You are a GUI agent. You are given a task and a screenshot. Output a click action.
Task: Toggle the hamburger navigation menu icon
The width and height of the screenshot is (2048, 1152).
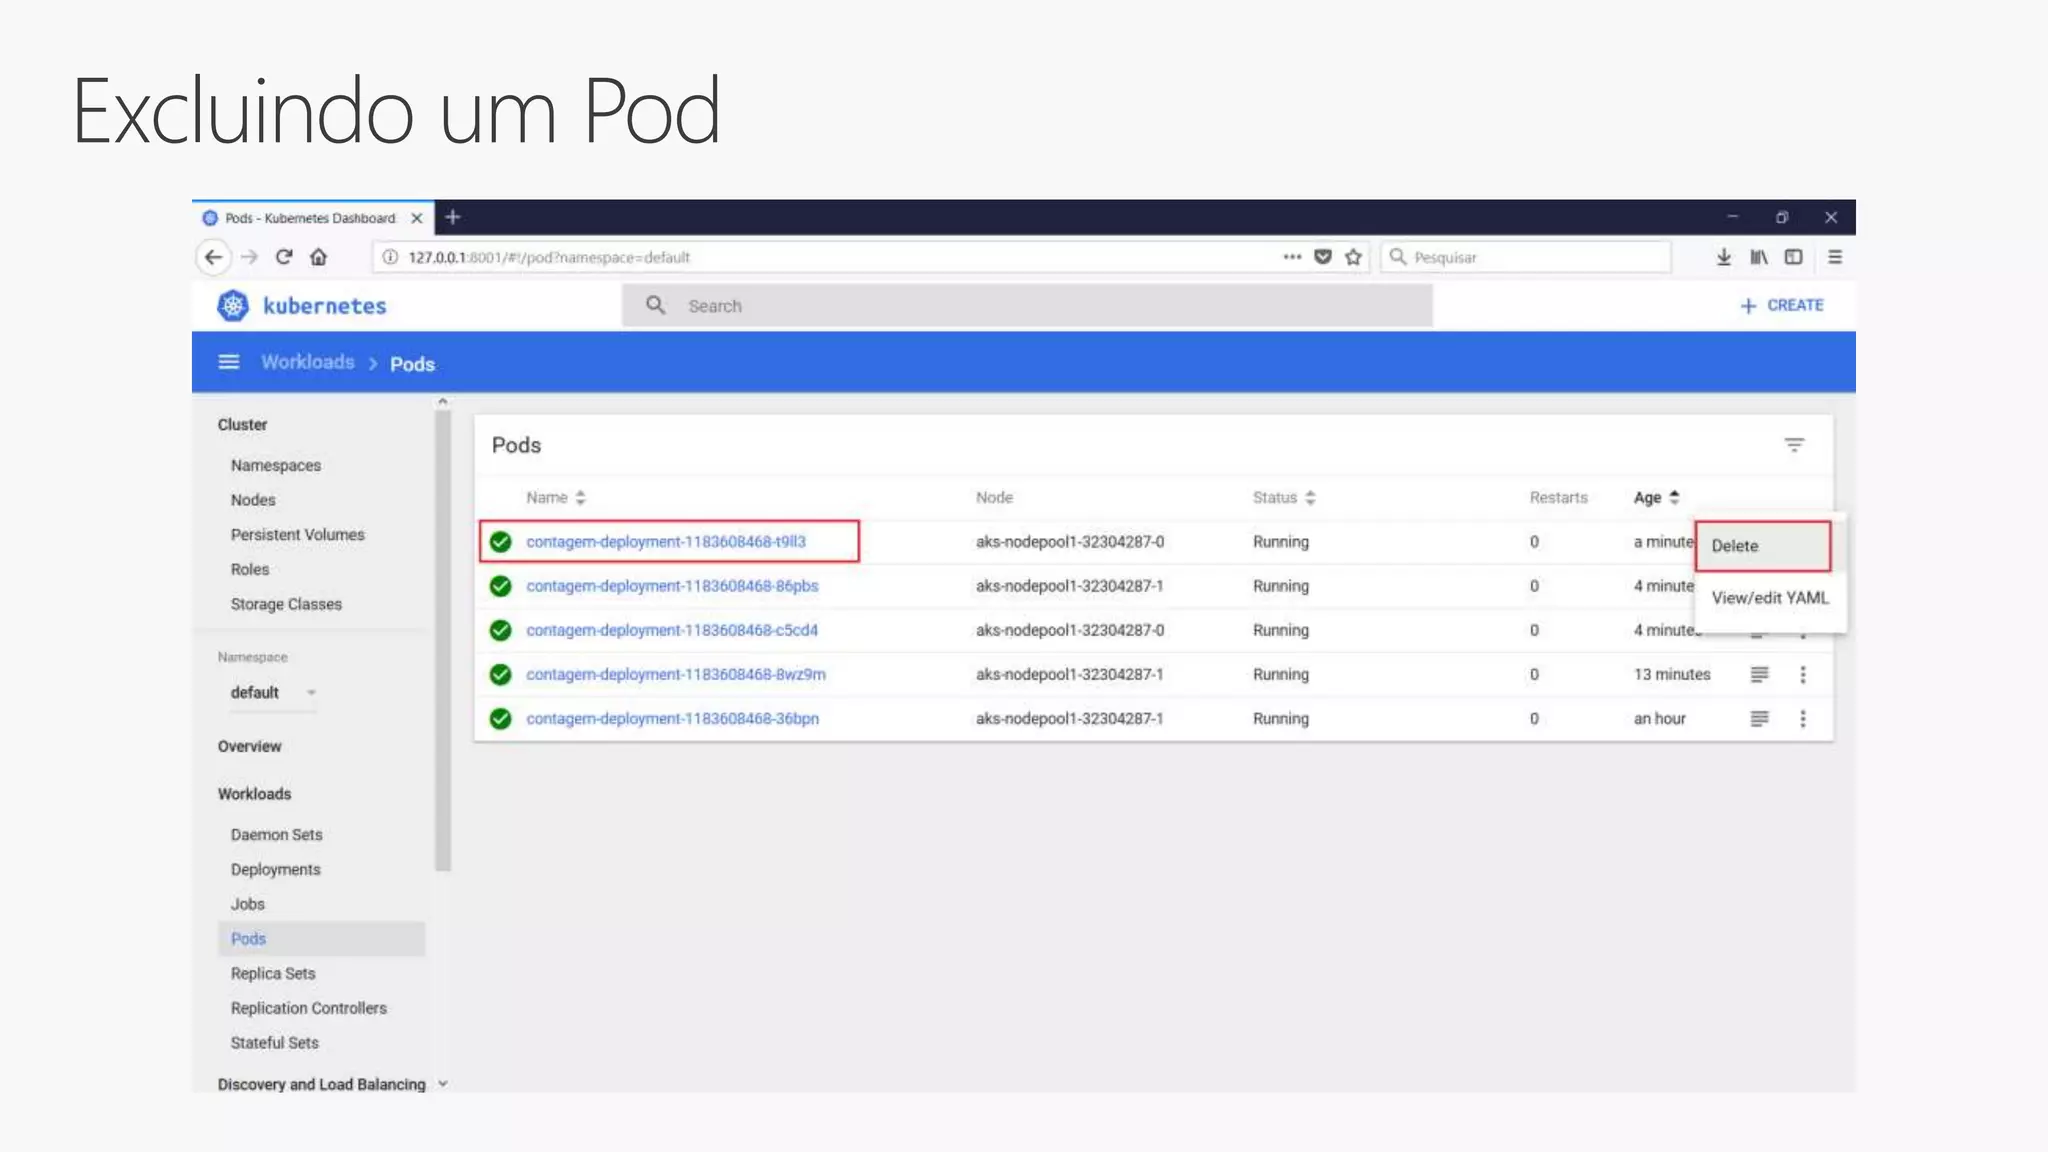[229, 362]
